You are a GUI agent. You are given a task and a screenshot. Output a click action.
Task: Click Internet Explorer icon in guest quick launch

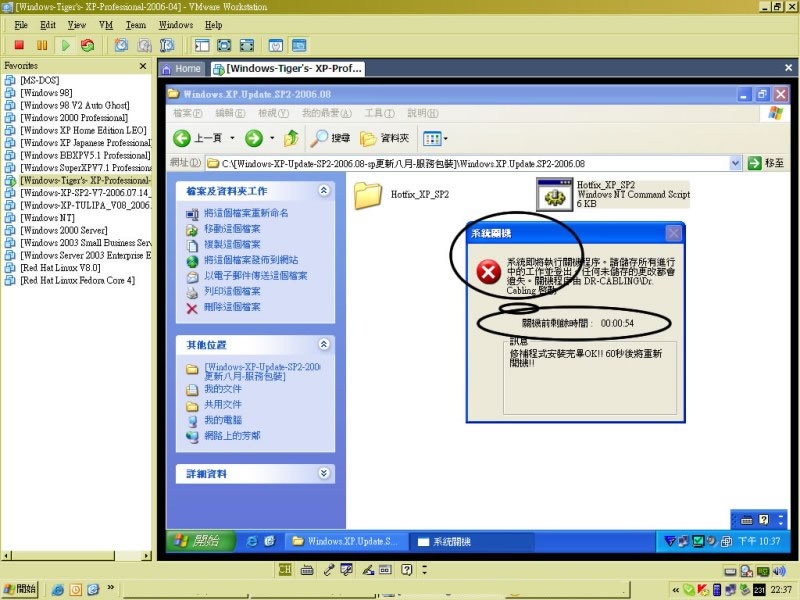[x=252, y=541]
